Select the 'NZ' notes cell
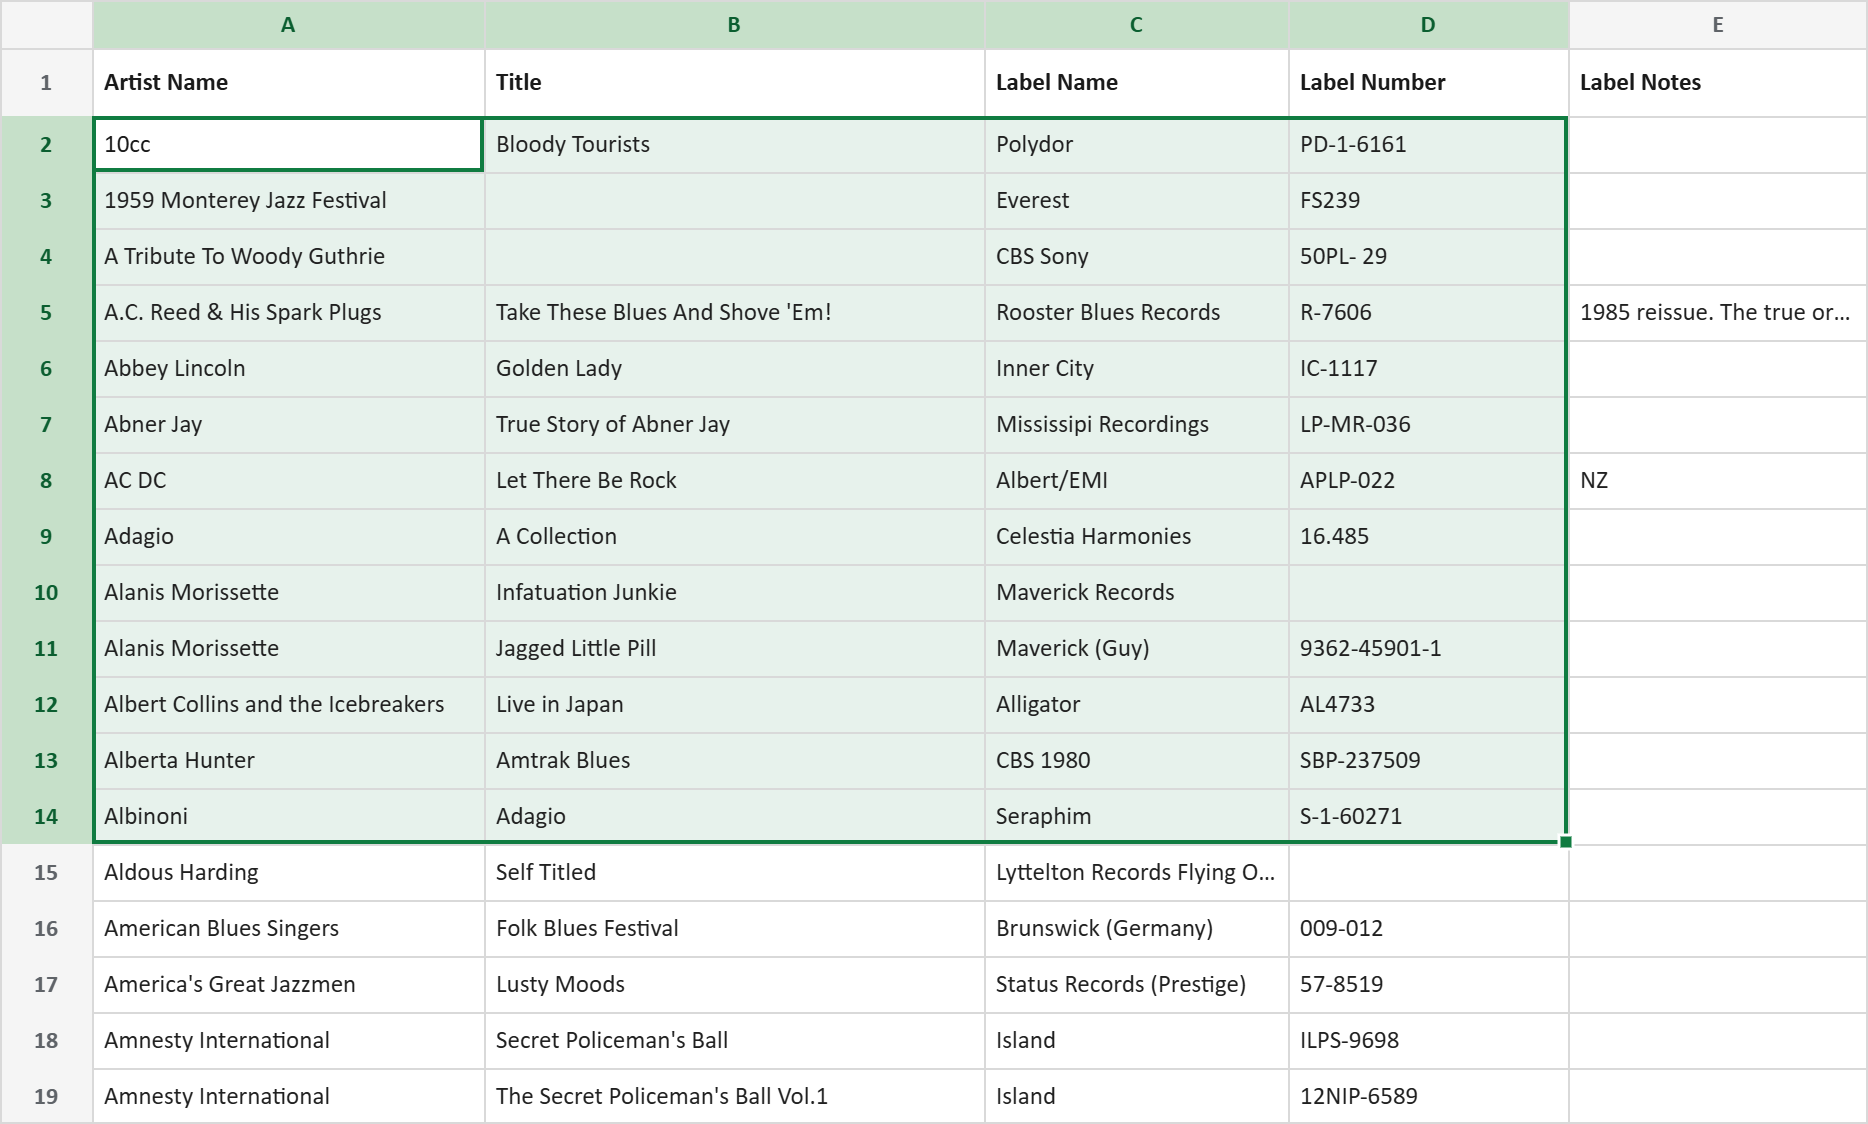1868x1124 pixels. point(1717,481)
